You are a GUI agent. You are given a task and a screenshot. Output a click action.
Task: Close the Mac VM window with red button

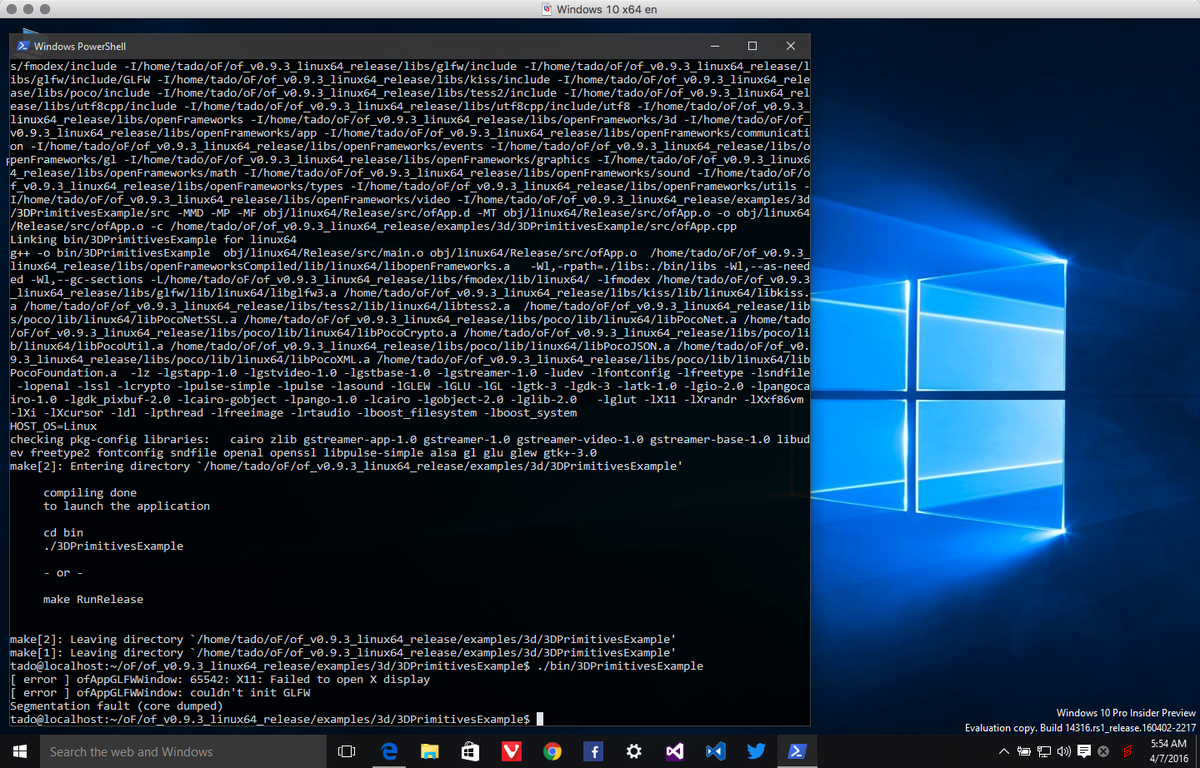click(13, 10)
